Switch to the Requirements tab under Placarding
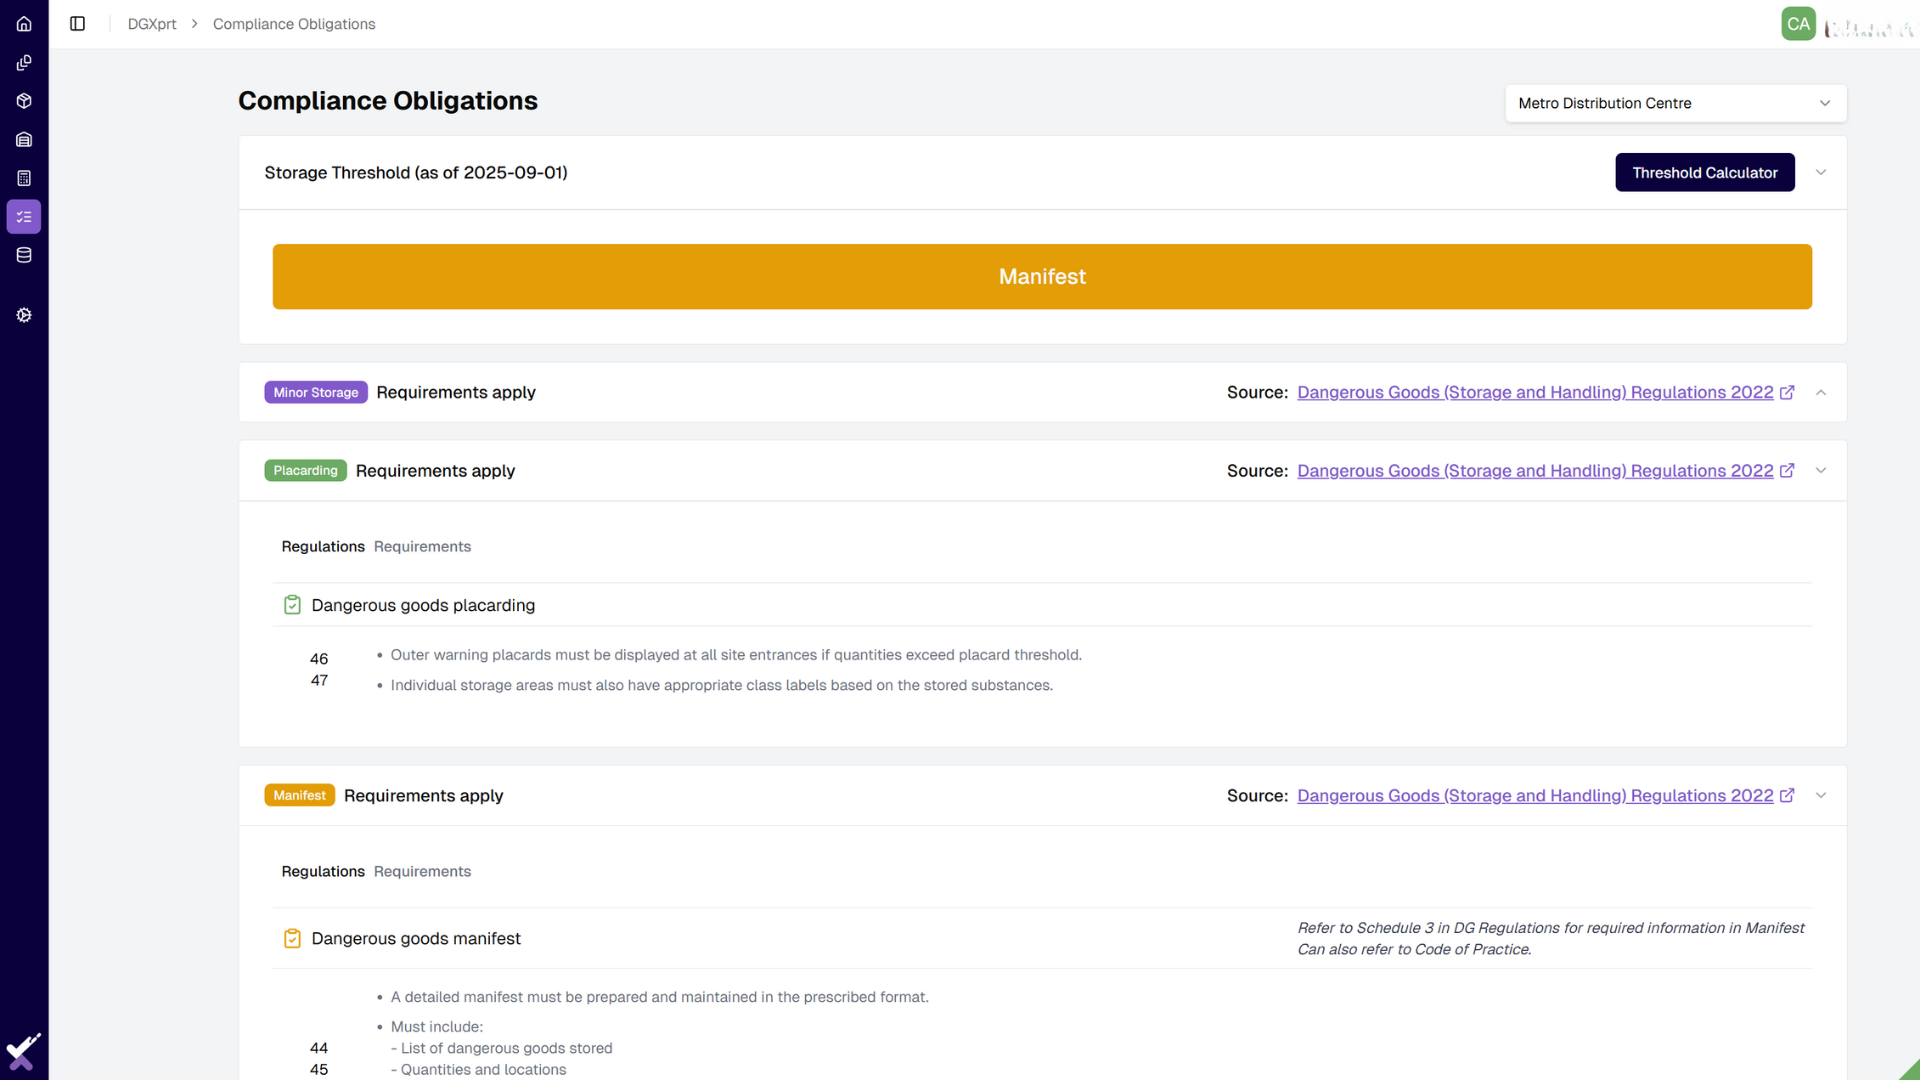The image size is (1920, 1080). (x=422, y=546)
